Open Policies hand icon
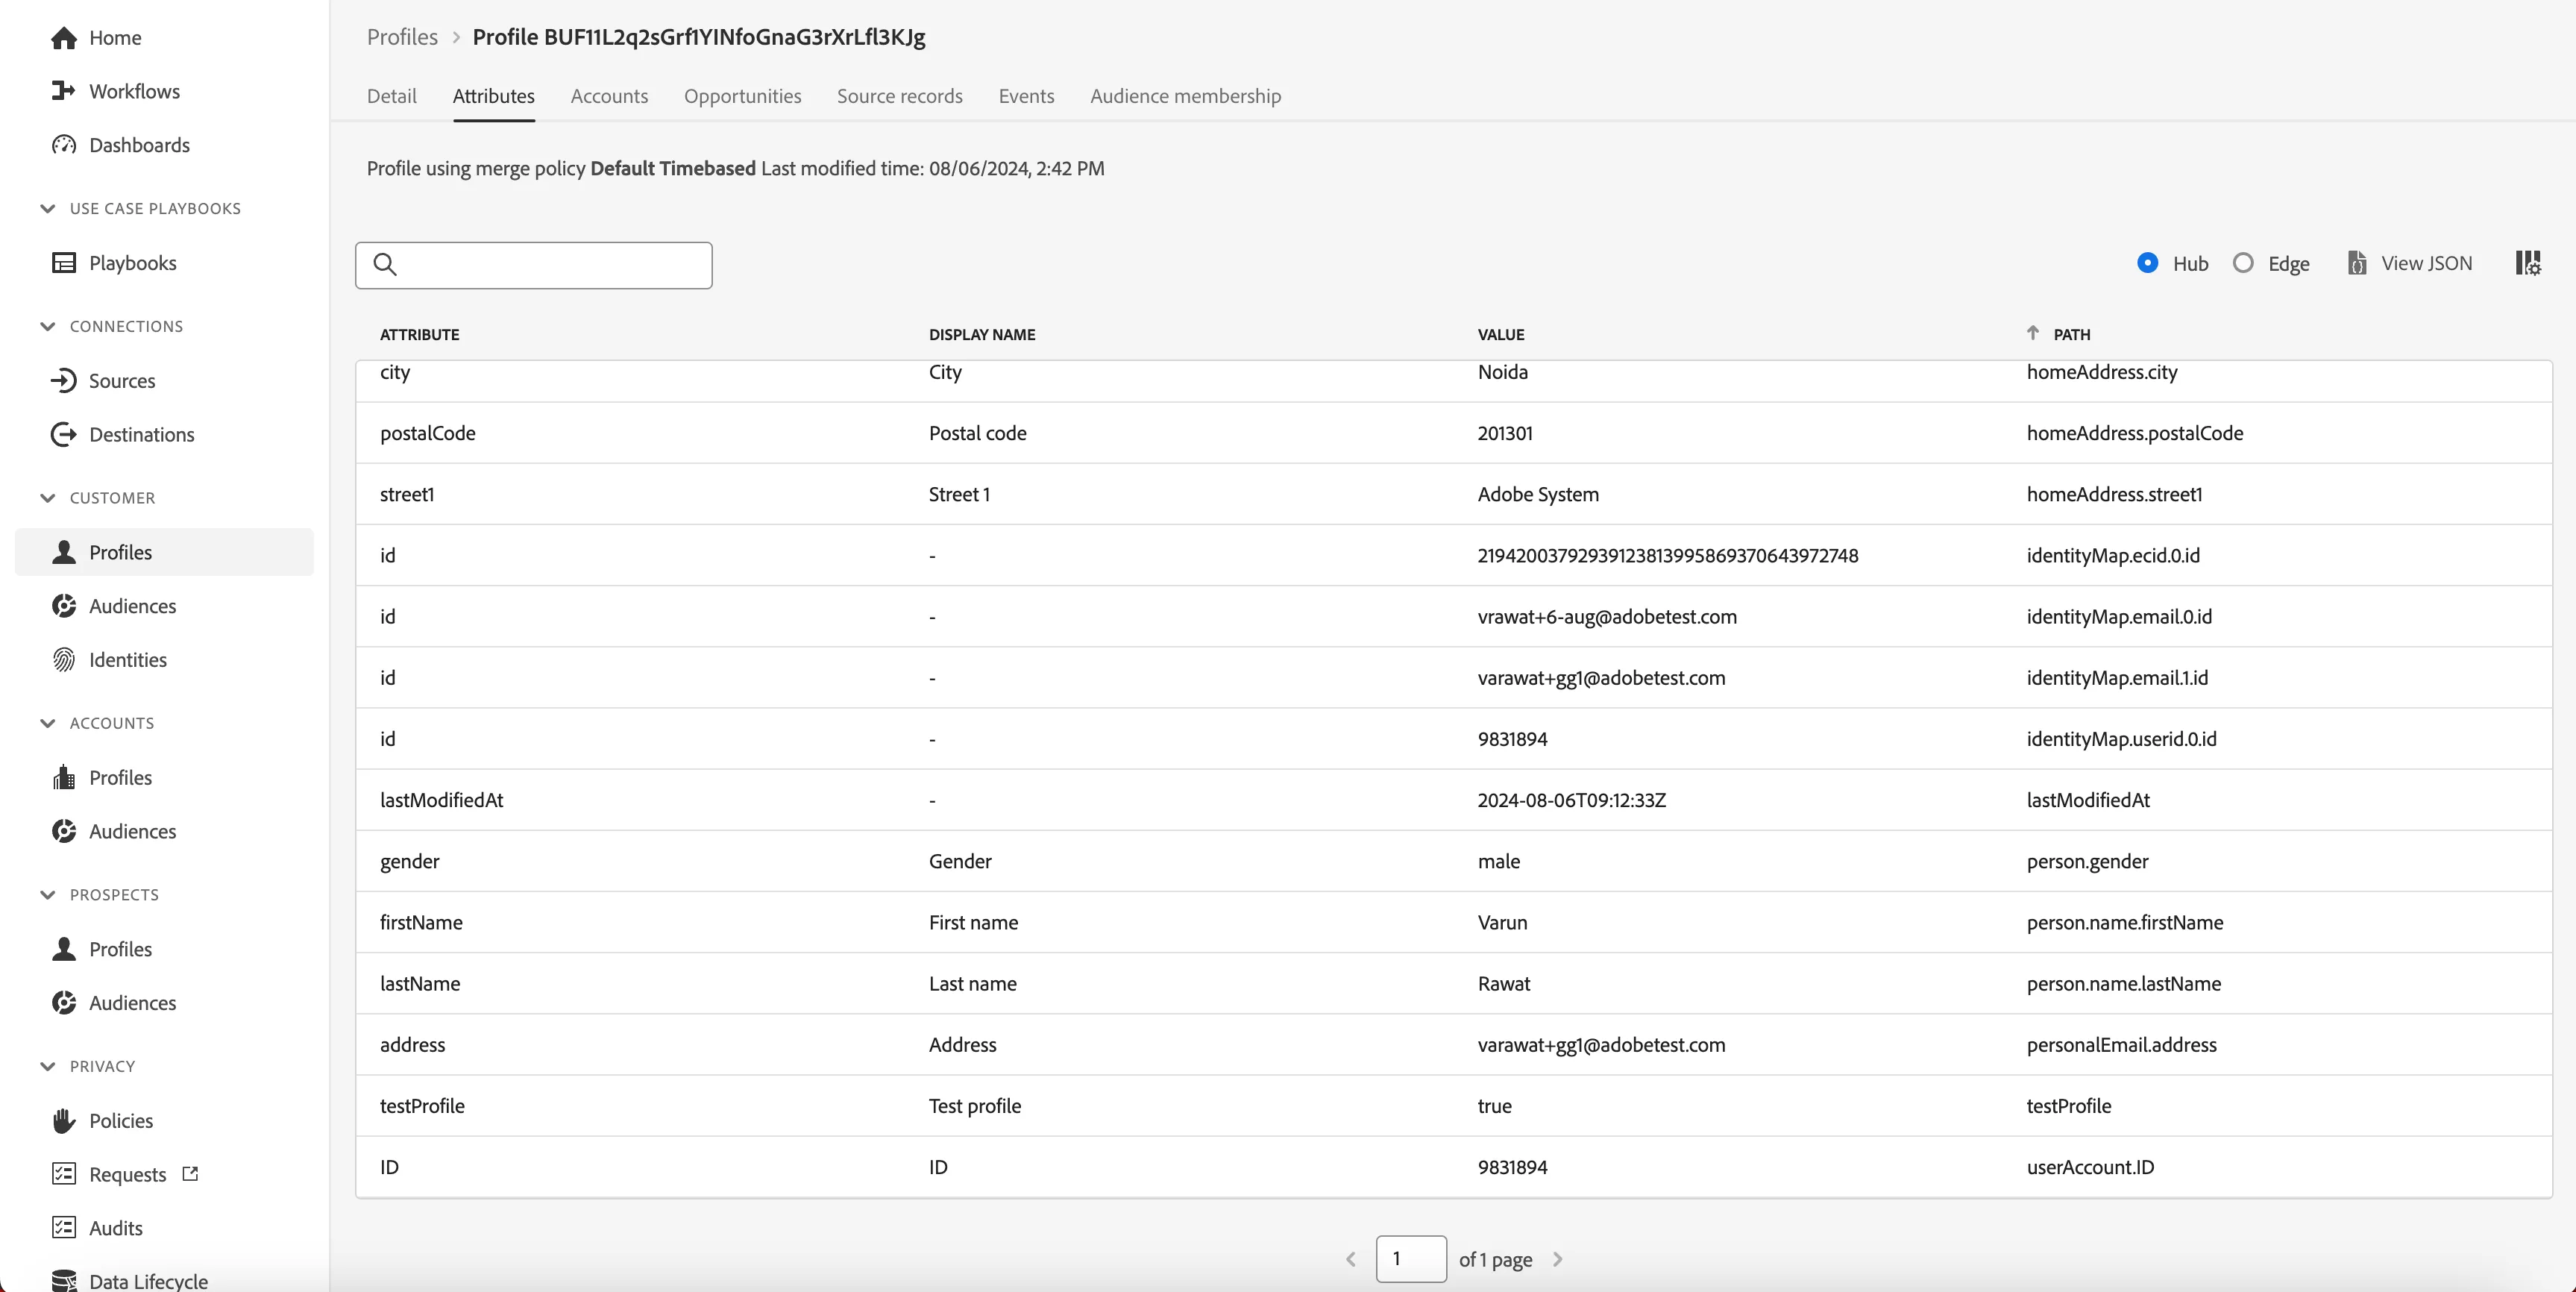The height and width of the screenshot is (1292, 2576). pos(64,1121)
